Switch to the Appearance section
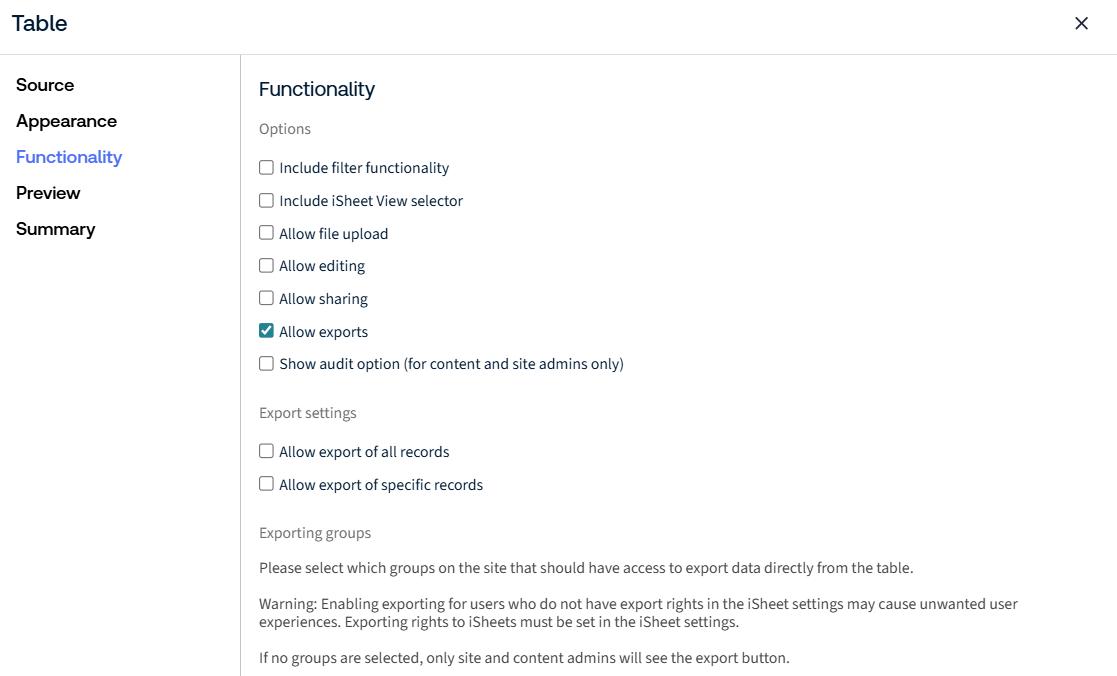Viewport: 1117px width, 676px height. [66, 121]
